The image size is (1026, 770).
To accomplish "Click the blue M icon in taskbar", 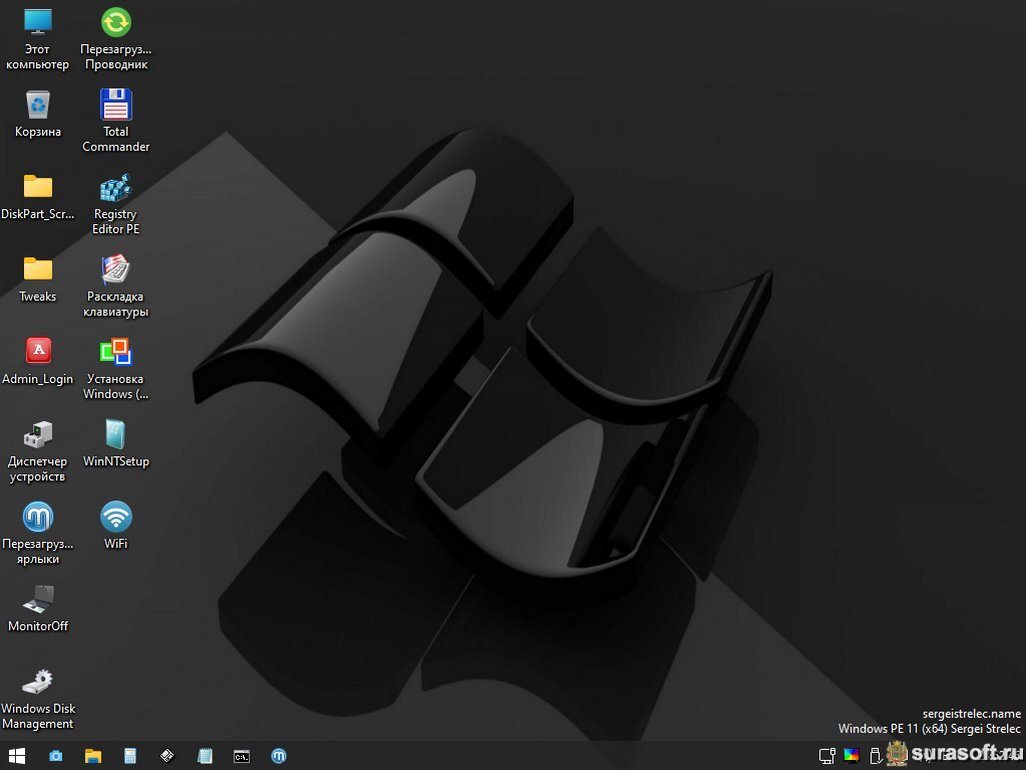I will pos(279,756).
